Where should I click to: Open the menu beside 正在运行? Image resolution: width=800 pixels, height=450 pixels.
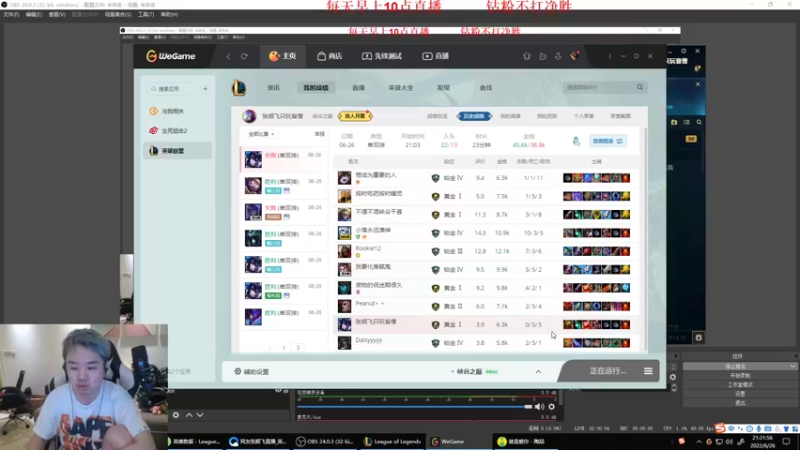tap(648, 371)
